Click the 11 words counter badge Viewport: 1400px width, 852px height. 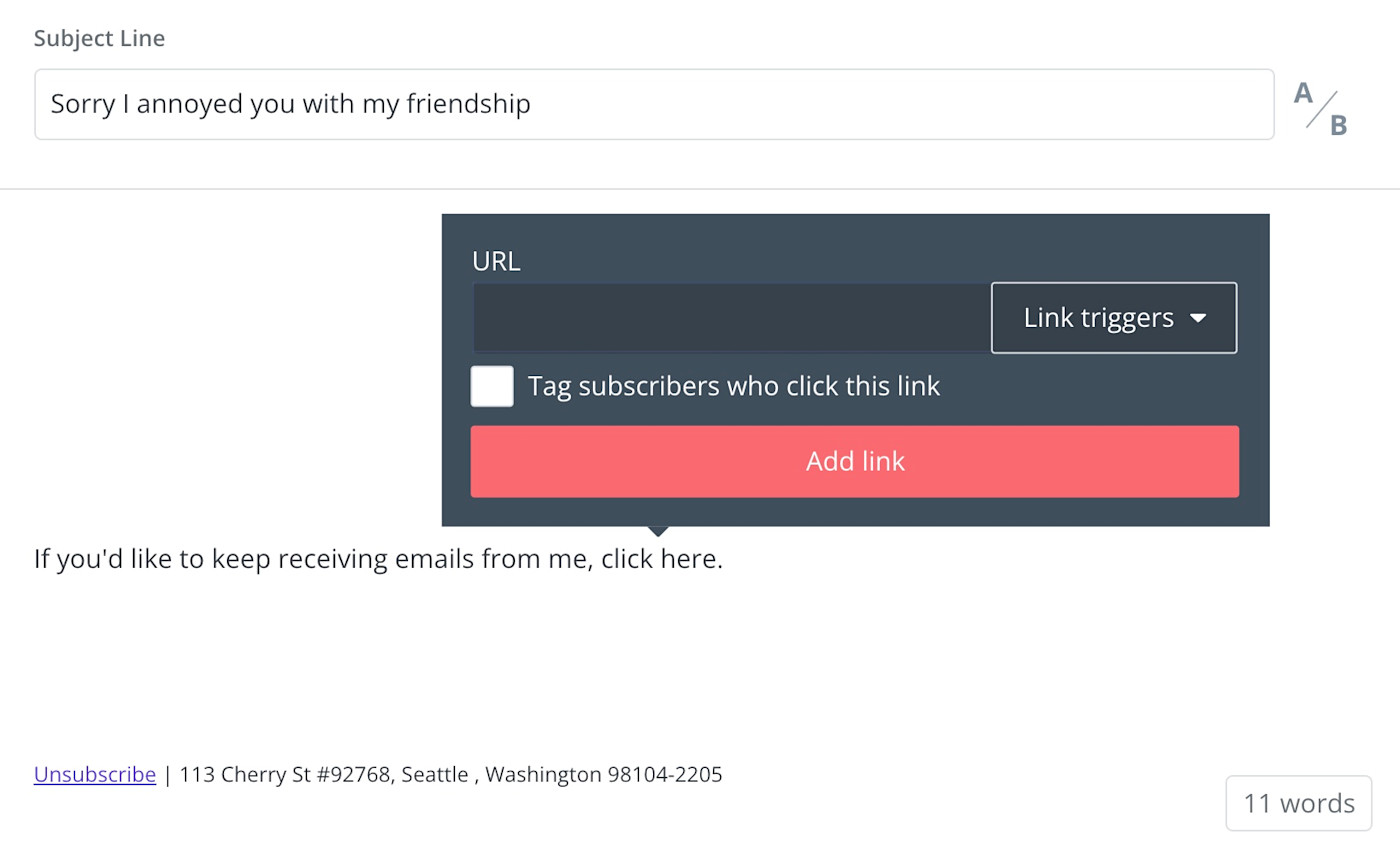pyautogui.click(x=1299, y=803)
